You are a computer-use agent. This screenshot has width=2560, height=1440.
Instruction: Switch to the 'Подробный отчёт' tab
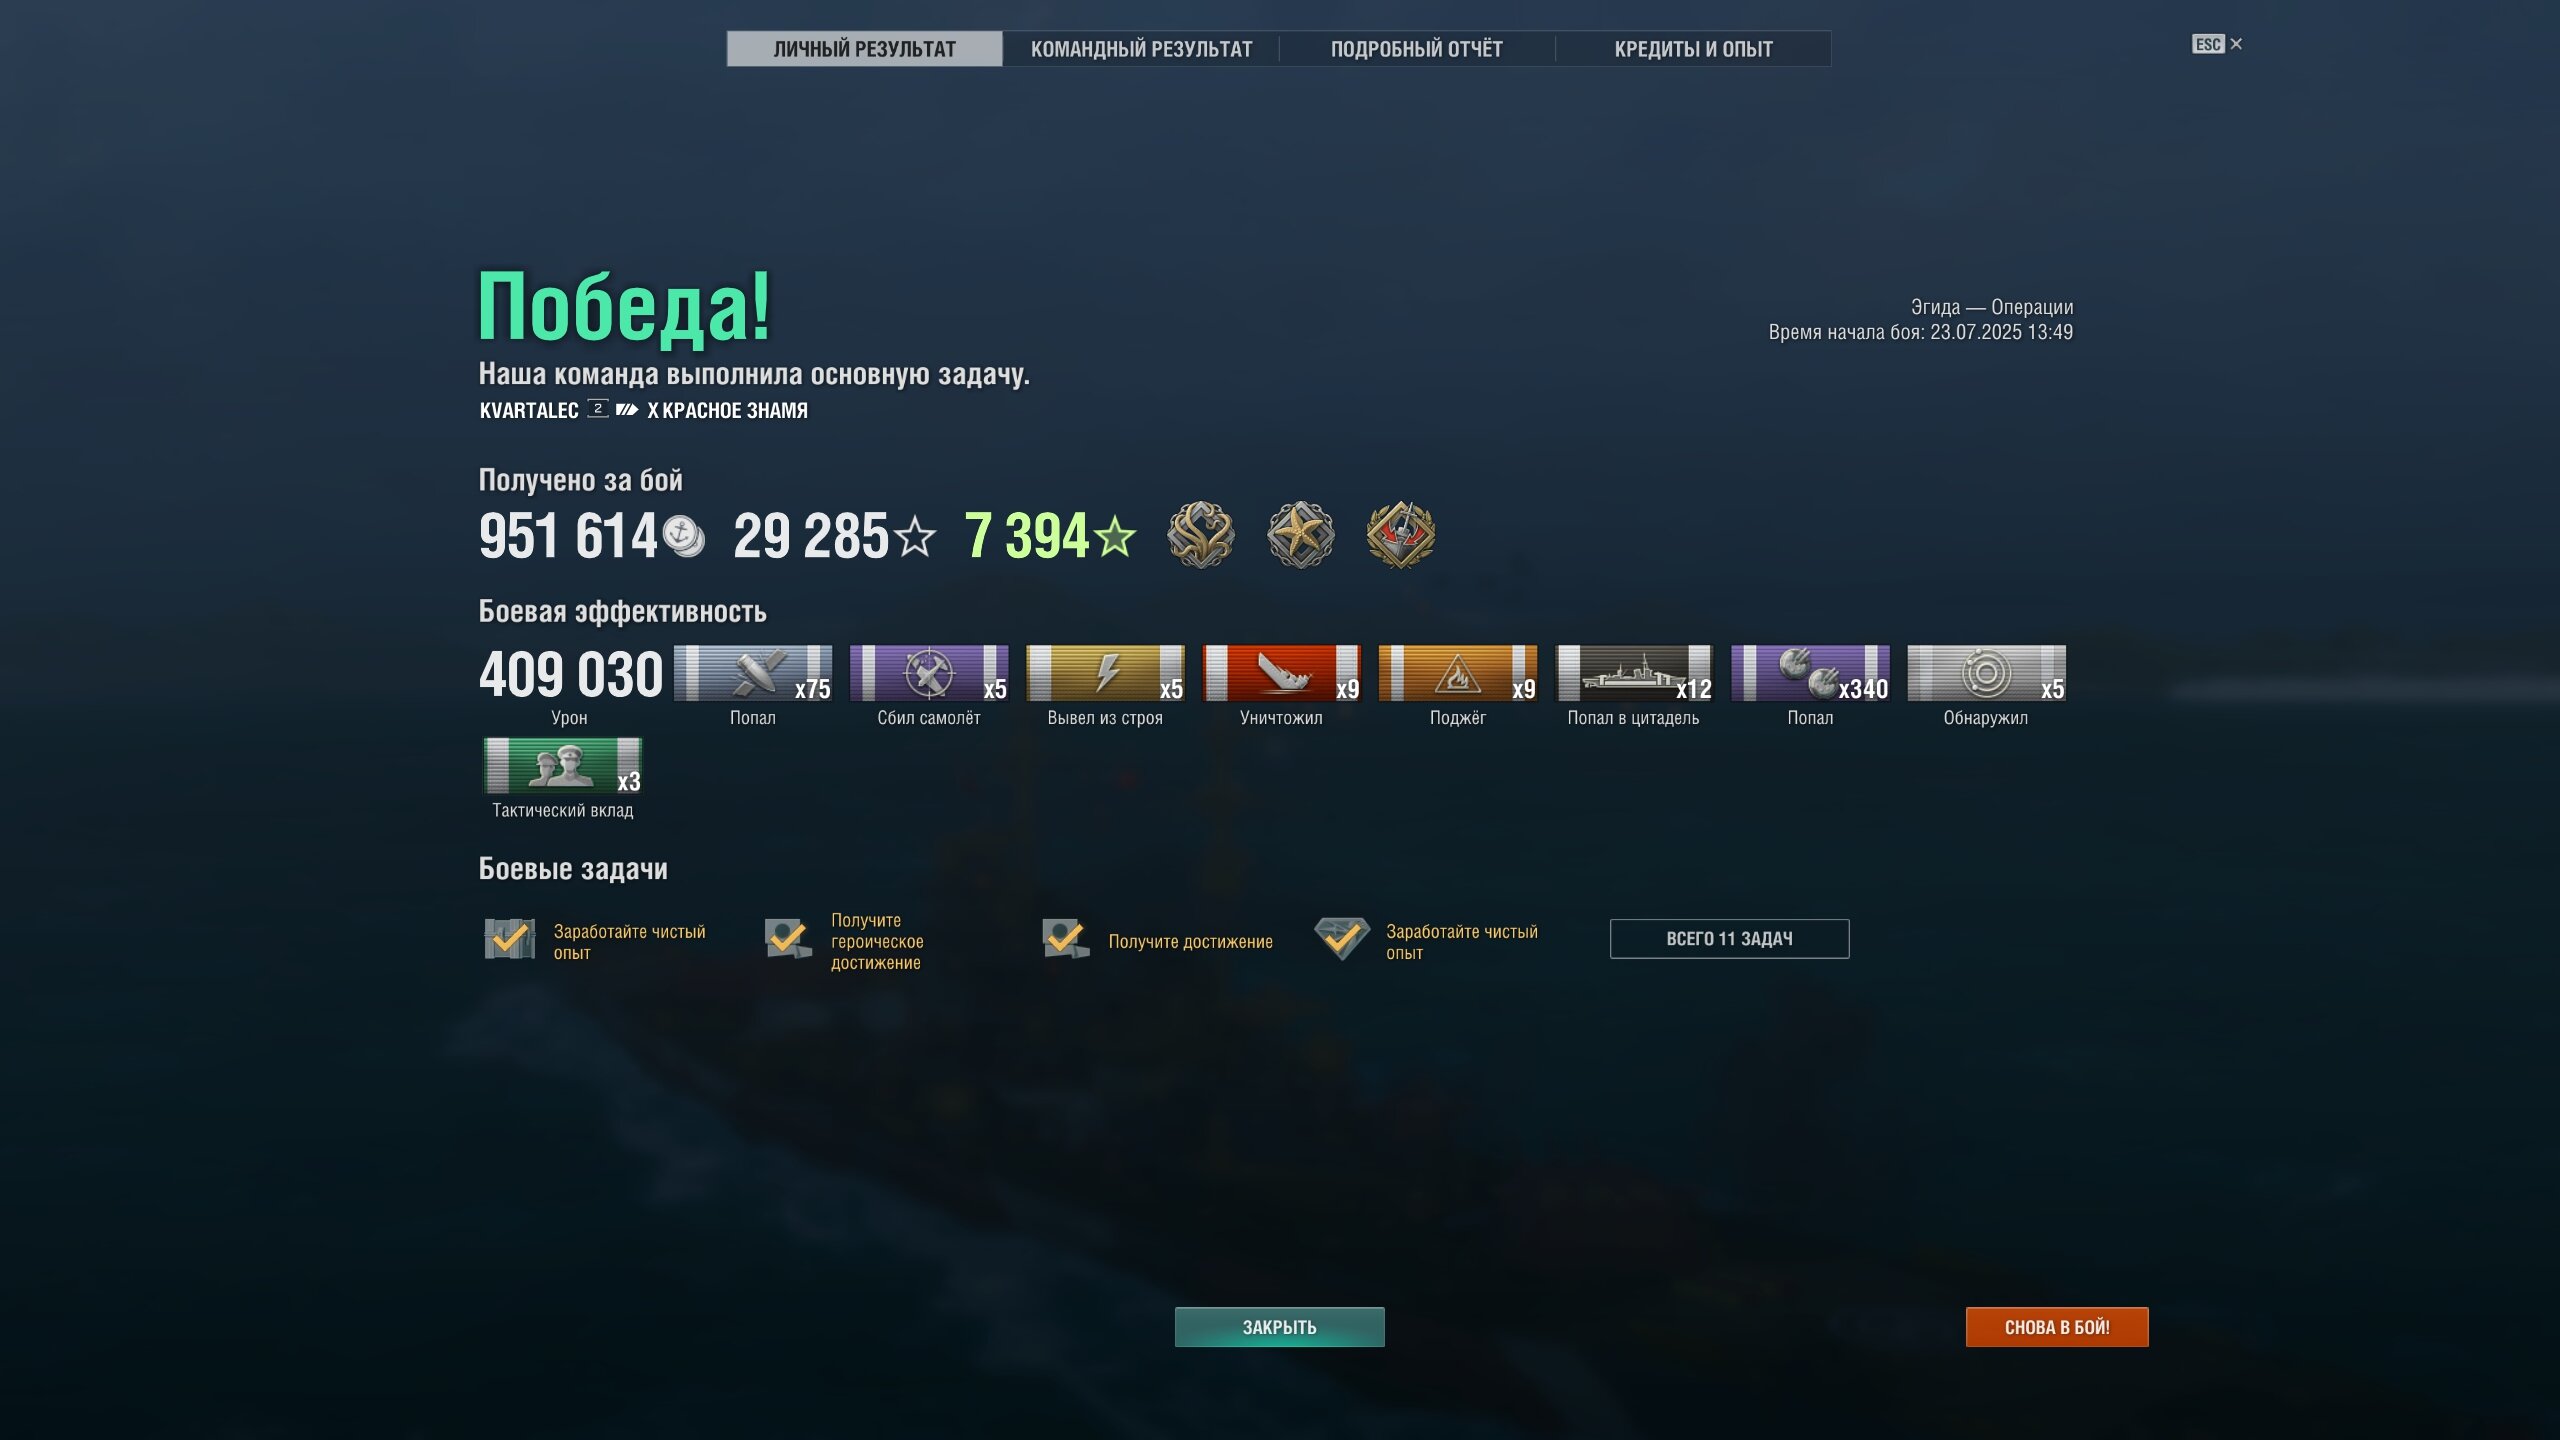1417,49
